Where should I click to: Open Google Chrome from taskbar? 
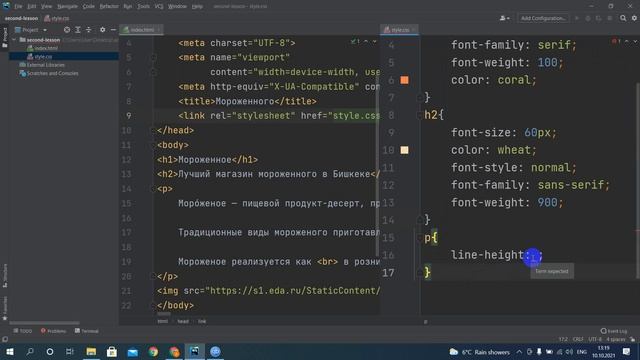[153, 352]
